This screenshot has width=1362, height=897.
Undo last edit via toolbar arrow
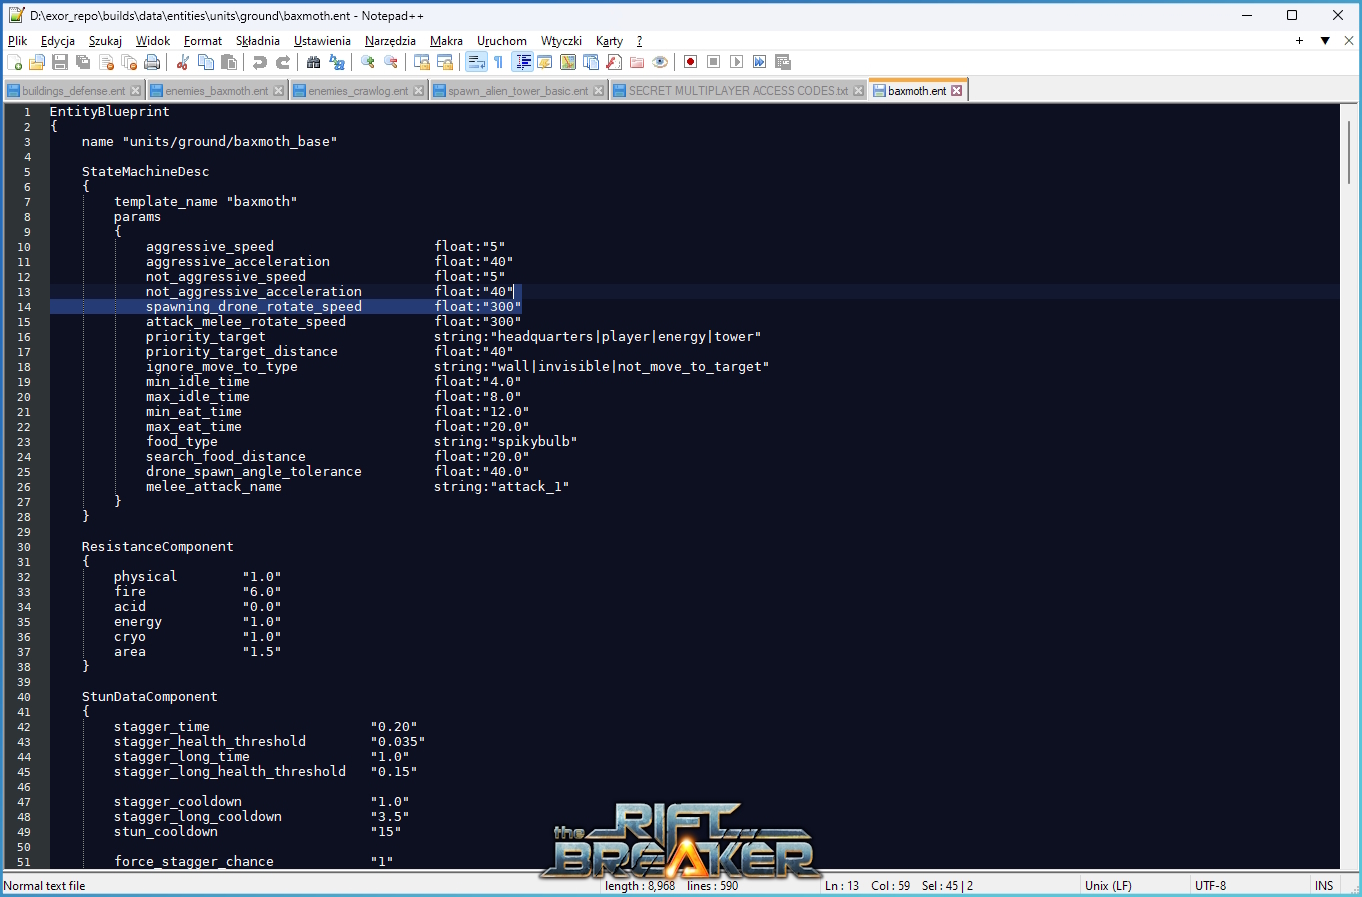click(259, 62)
